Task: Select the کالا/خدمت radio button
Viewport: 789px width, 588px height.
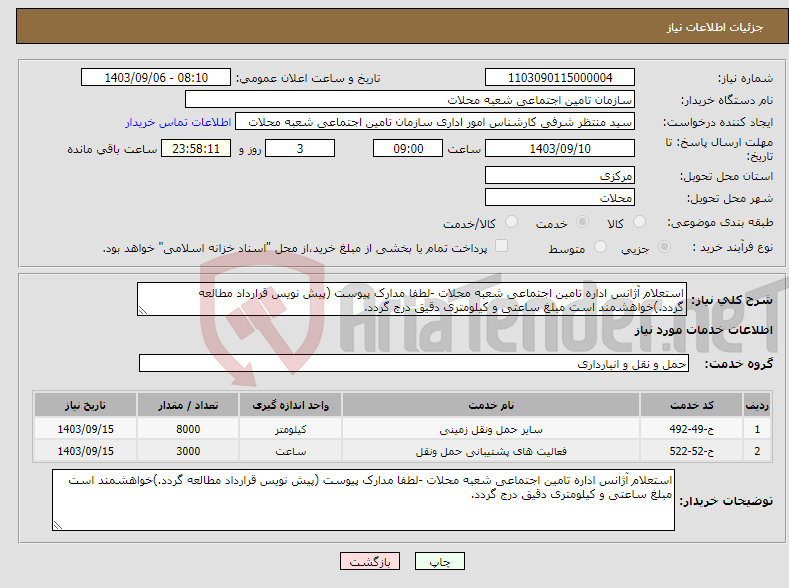Action: click(511, 222)
